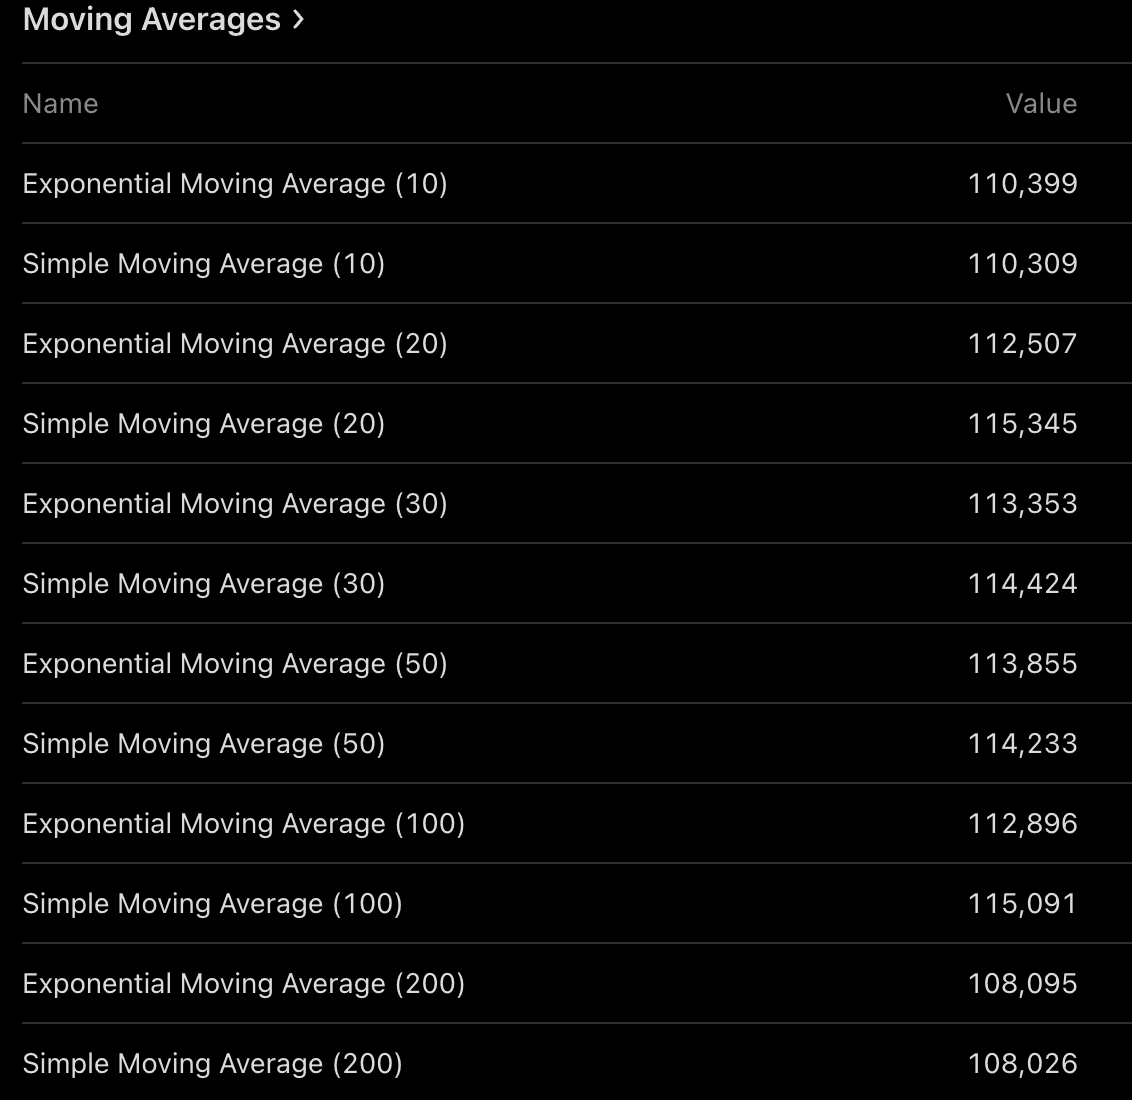The height and width of the screenshot is (1100, 1132).
Task: Select Exponential Moving Average (100) row
Action: 244,824
